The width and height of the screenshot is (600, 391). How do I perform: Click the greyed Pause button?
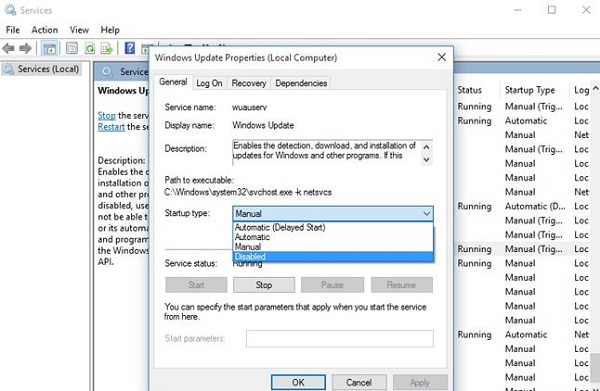pos(332,285)
